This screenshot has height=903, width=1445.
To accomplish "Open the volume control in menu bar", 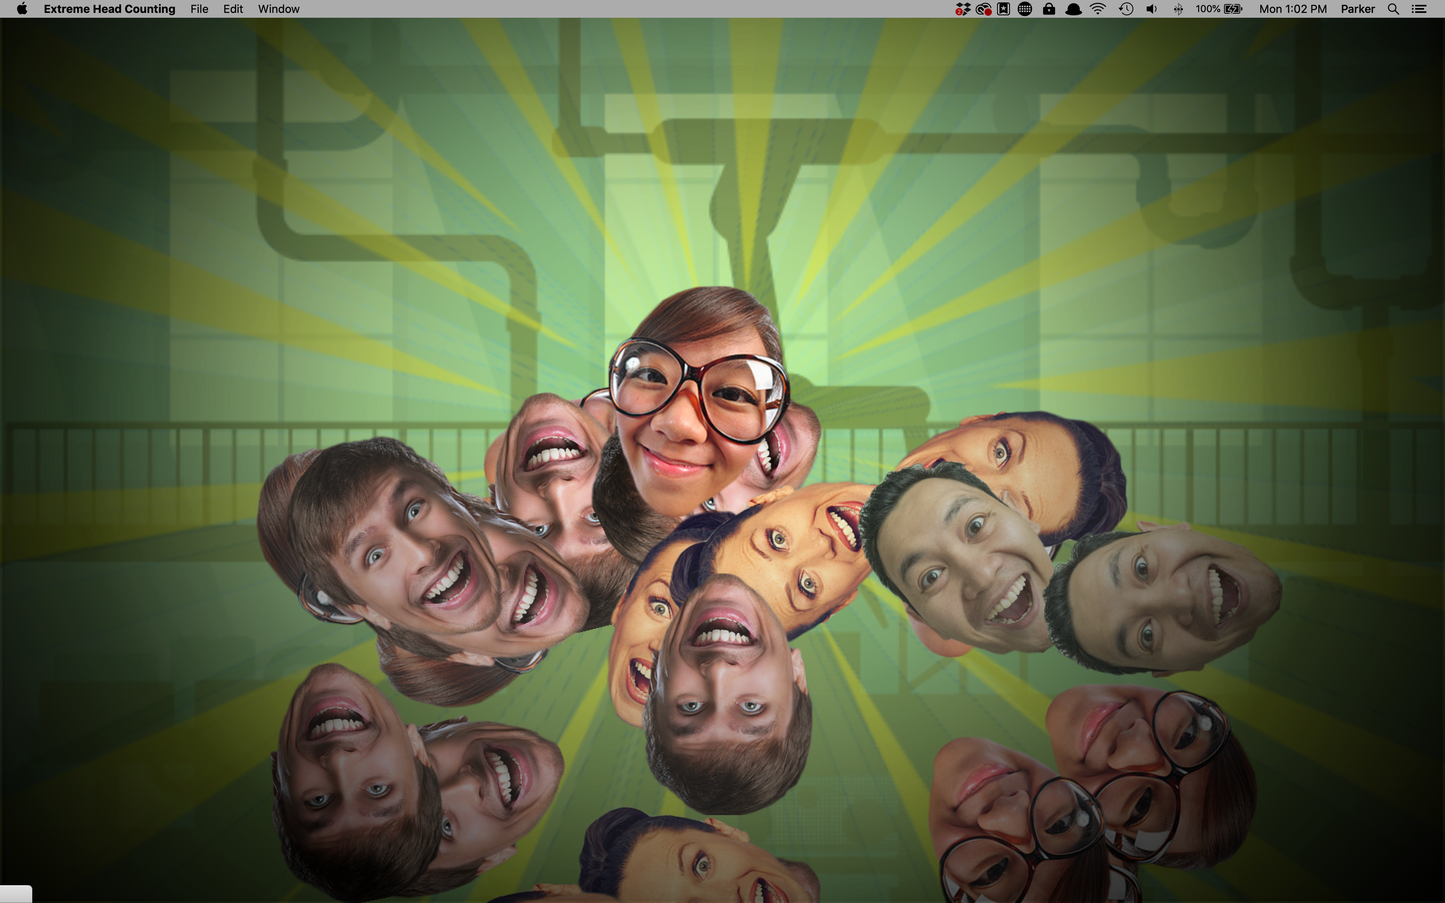I will tap(1151, 9).
